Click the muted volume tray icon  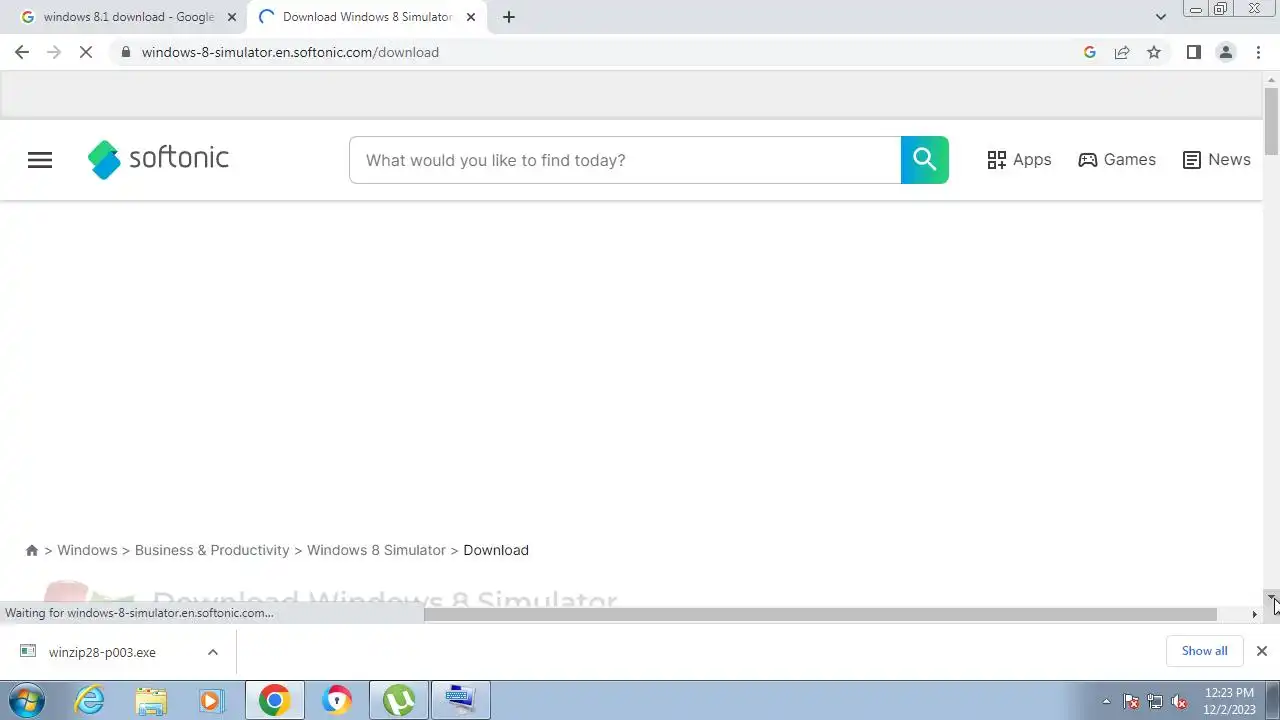tap(1180, 701)
